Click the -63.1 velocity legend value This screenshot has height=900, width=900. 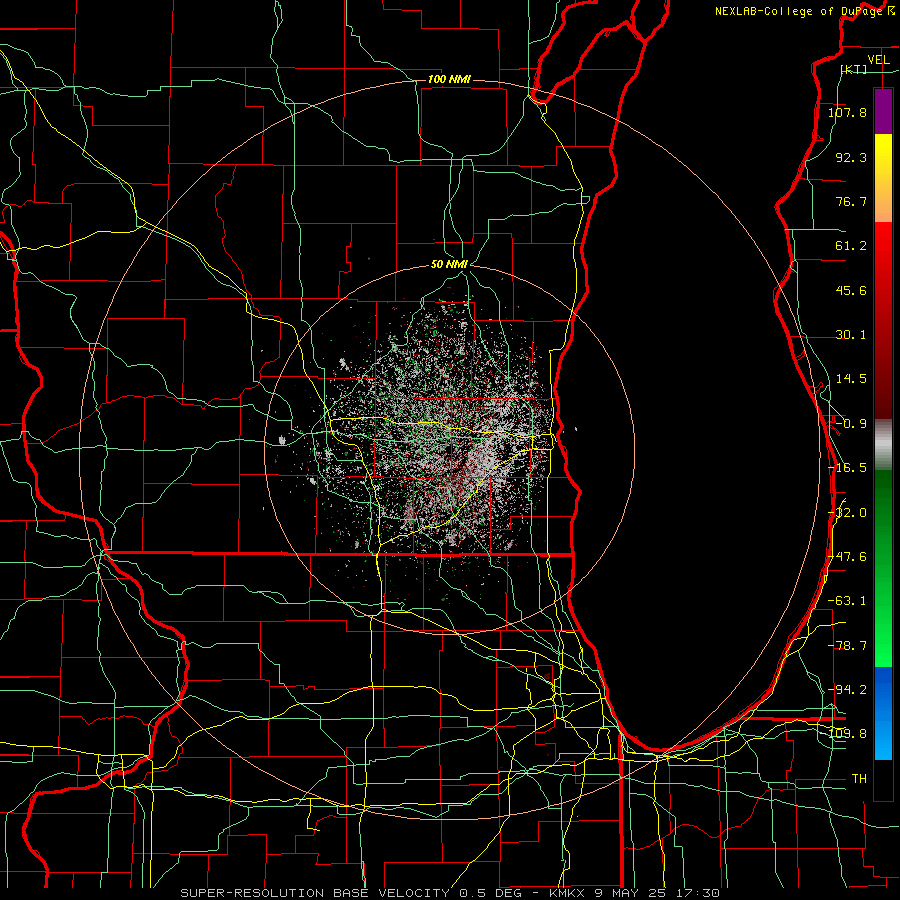[847, 601]
